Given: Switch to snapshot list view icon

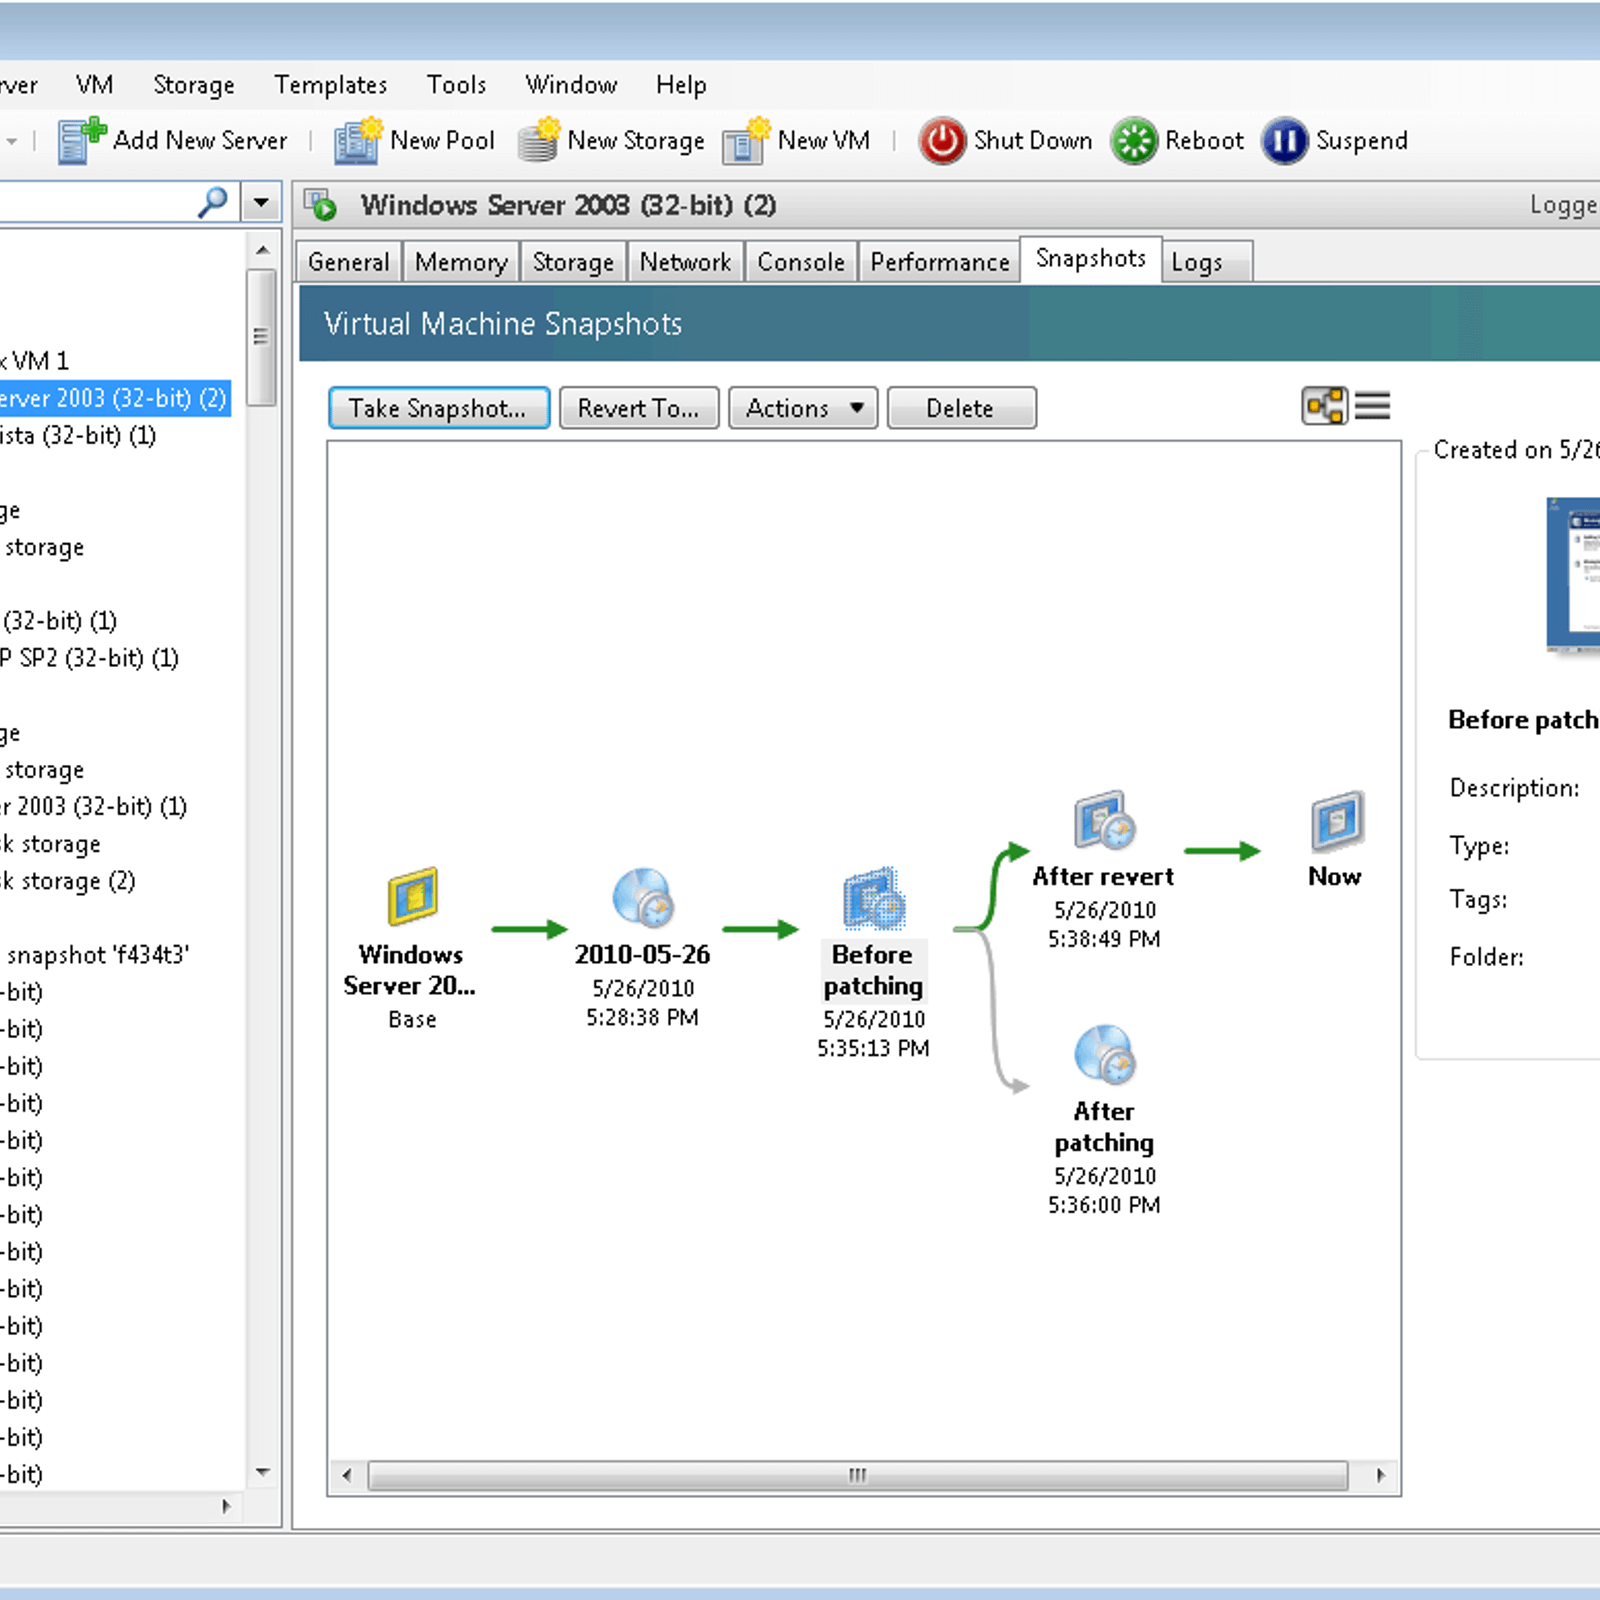Looking at the screenshot, I should tap(1373, 406).
